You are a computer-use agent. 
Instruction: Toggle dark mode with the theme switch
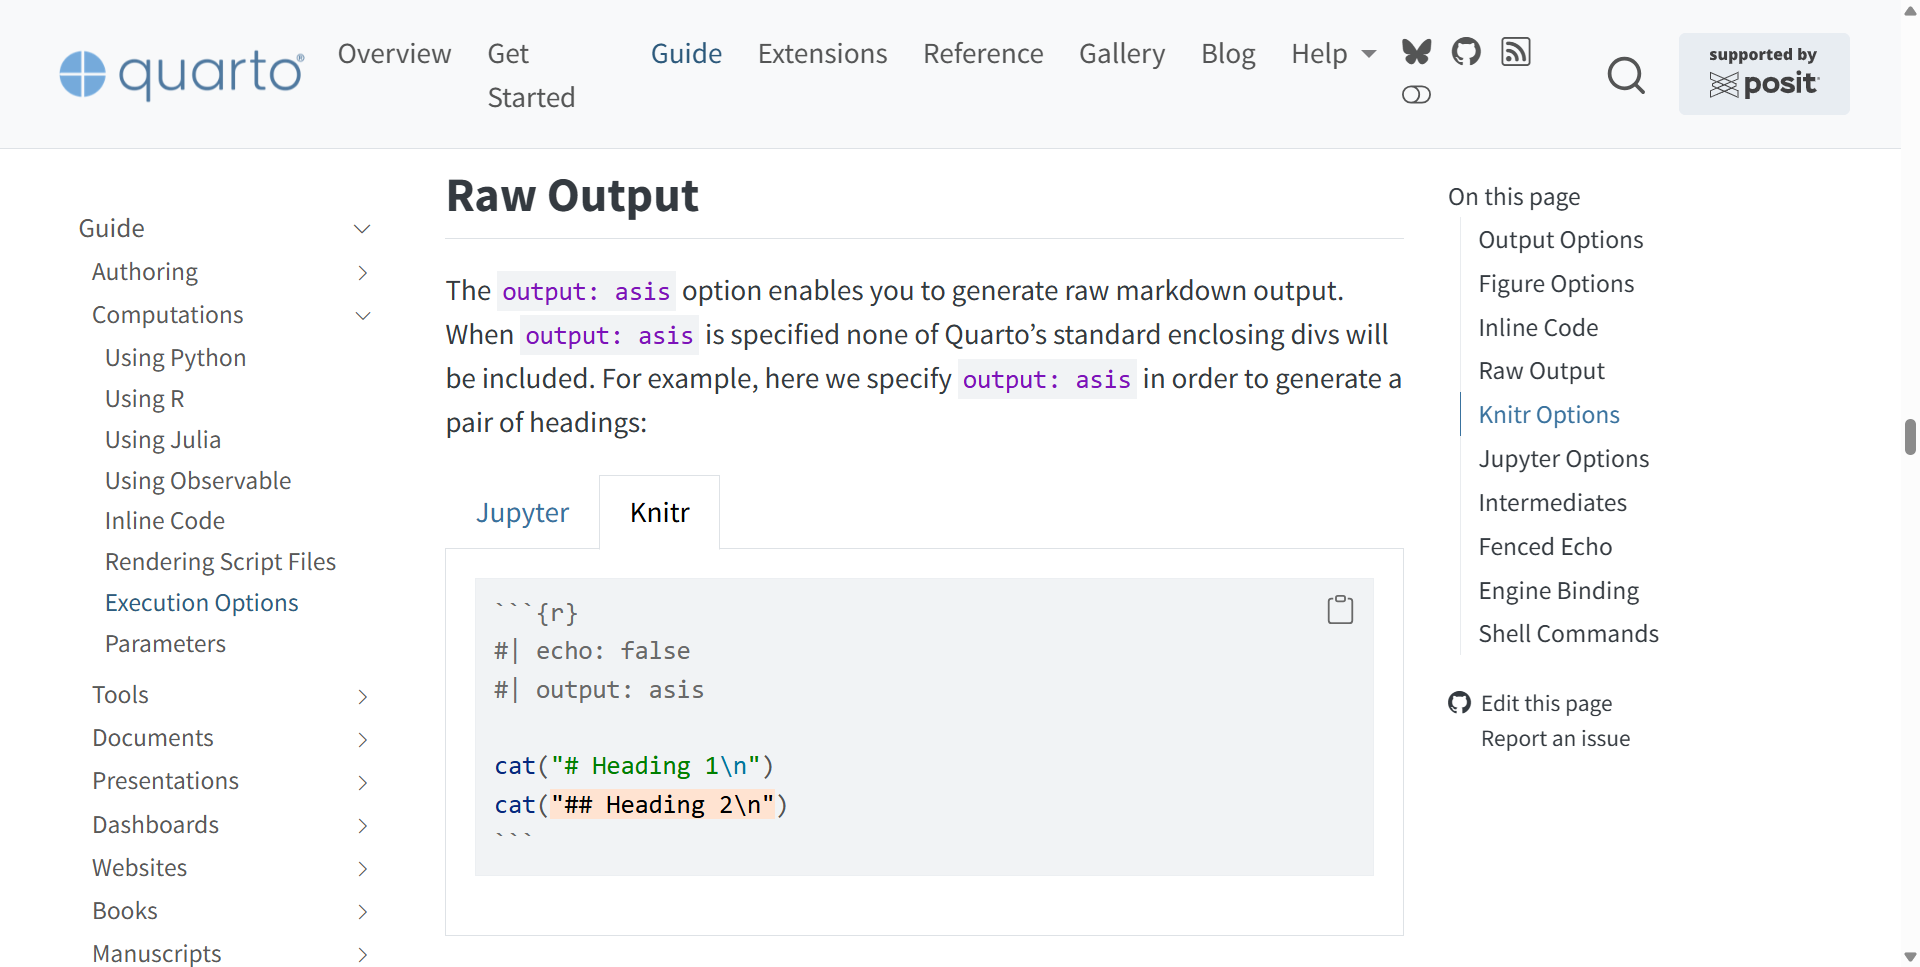pos(1416,95)
